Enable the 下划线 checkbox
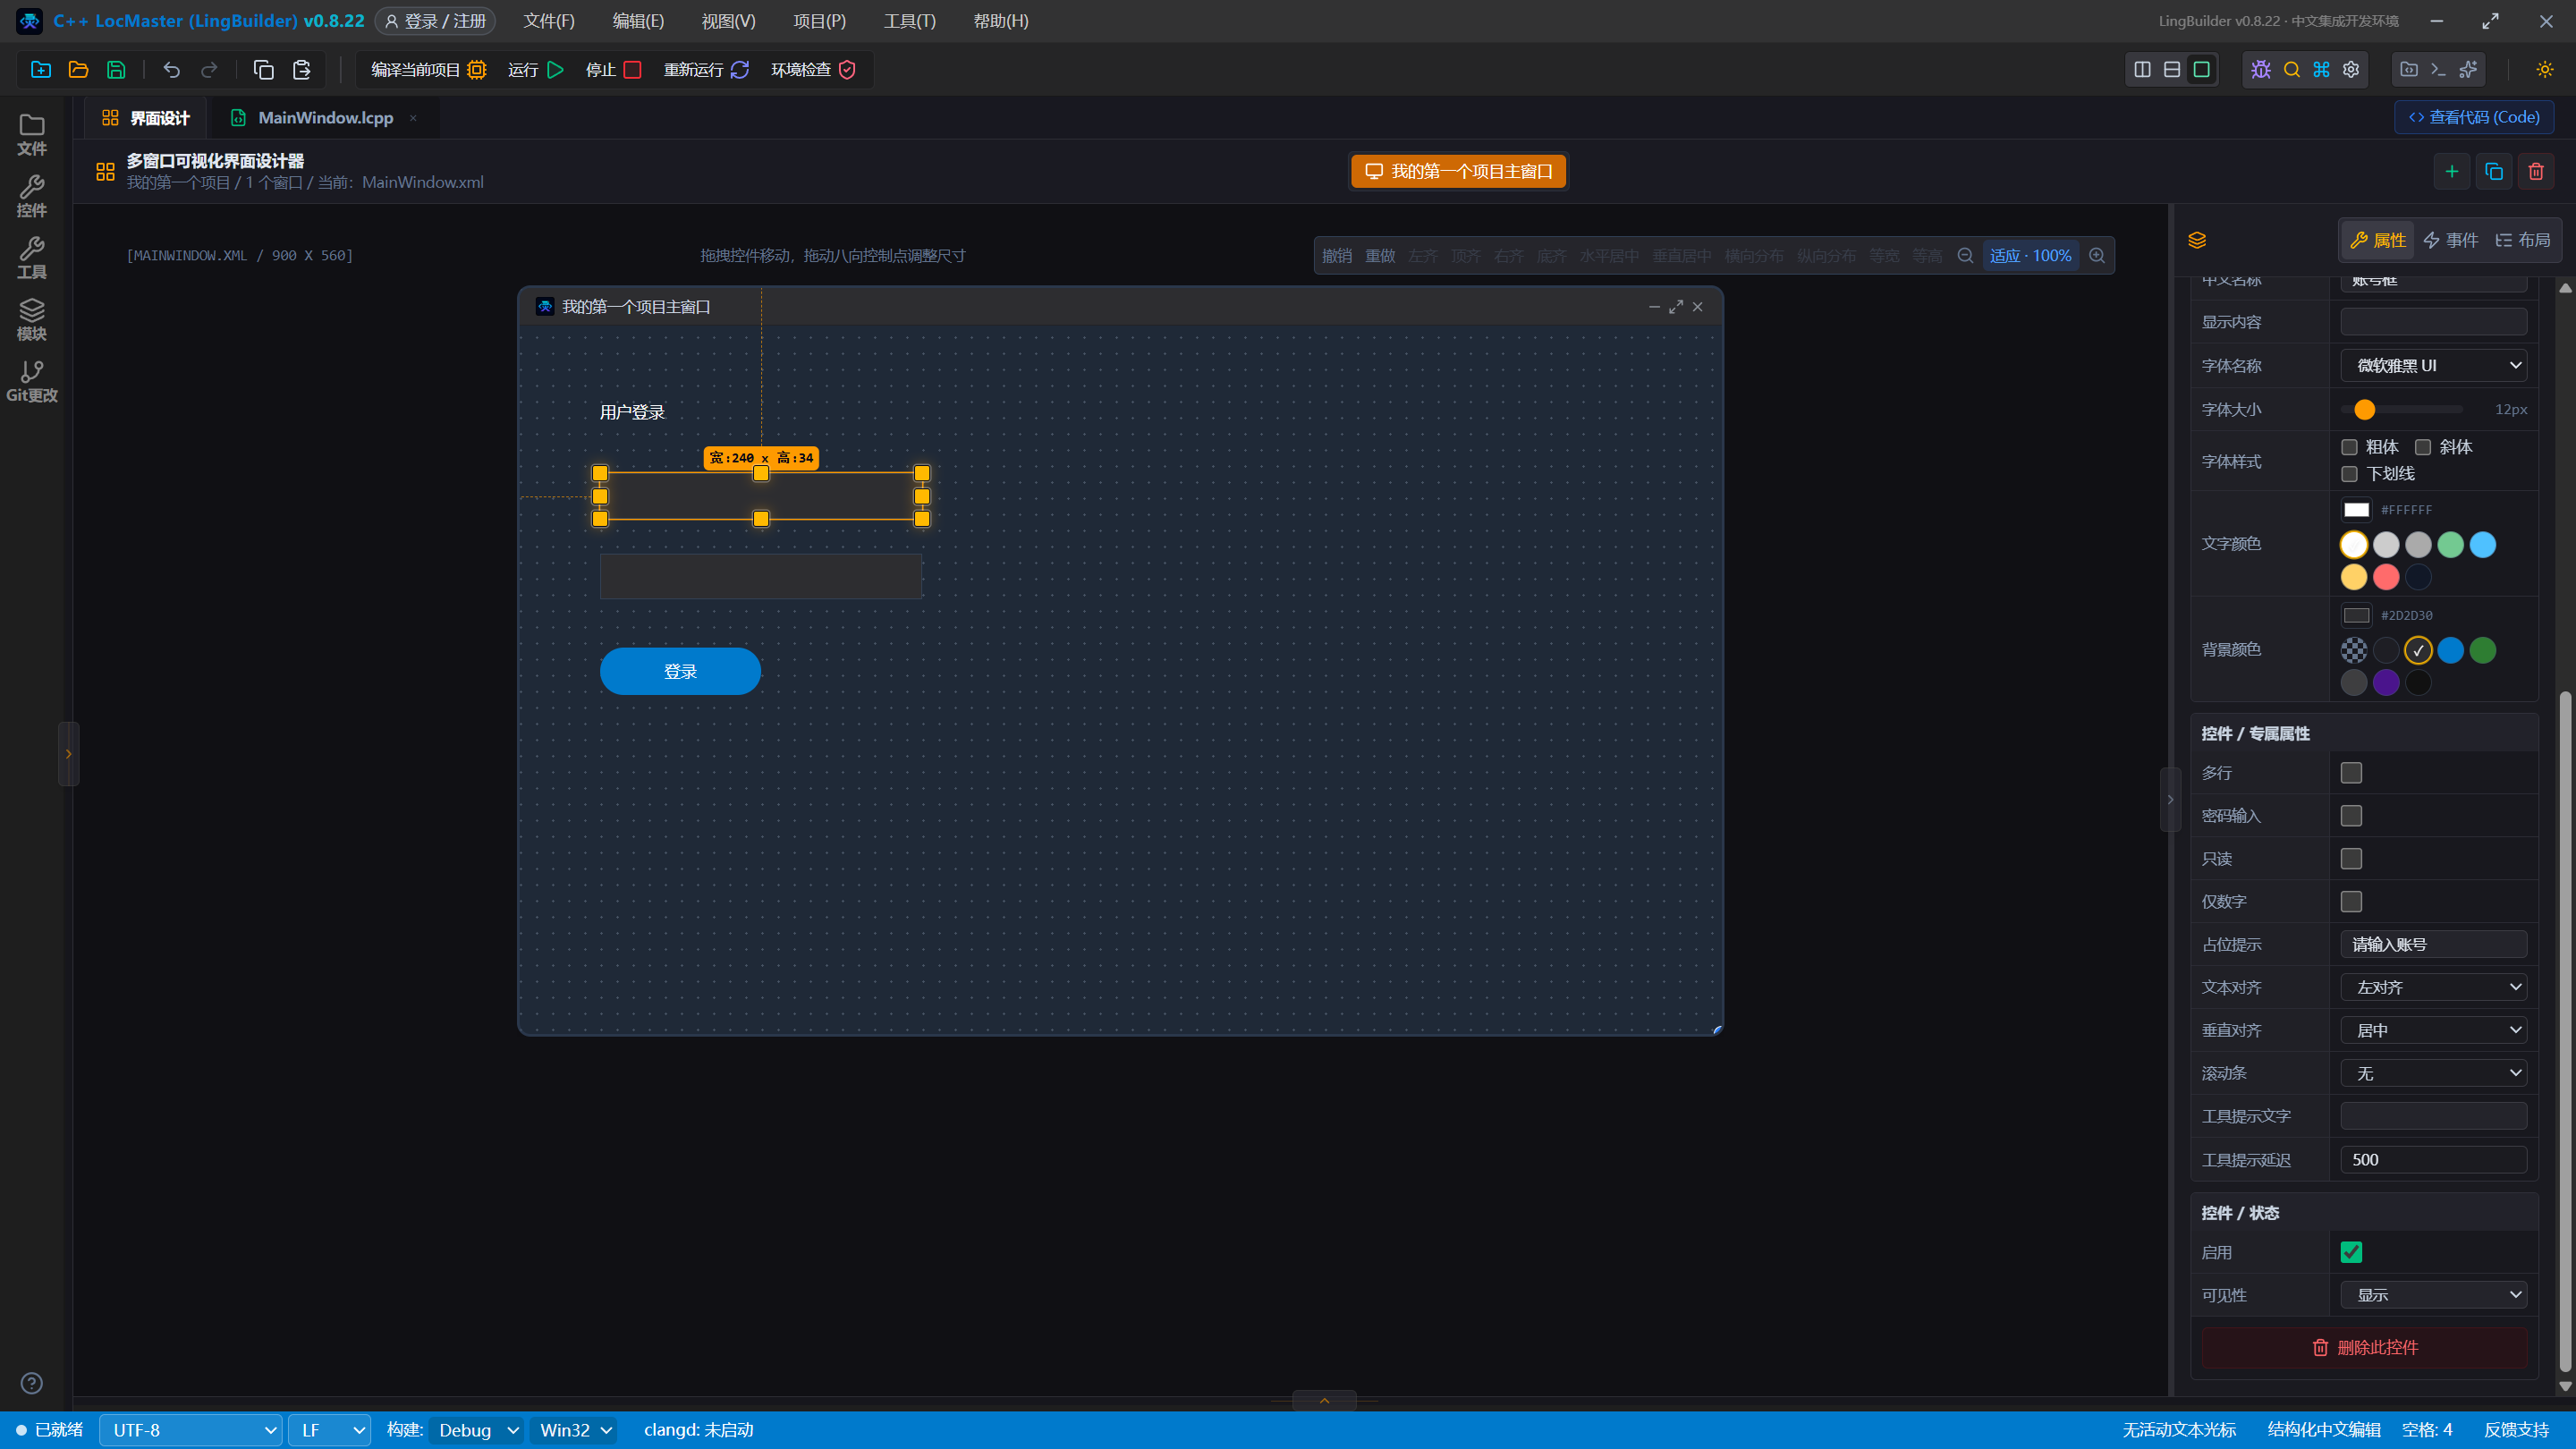This screenshot has width=2576, height=1449. point(2350,474)
